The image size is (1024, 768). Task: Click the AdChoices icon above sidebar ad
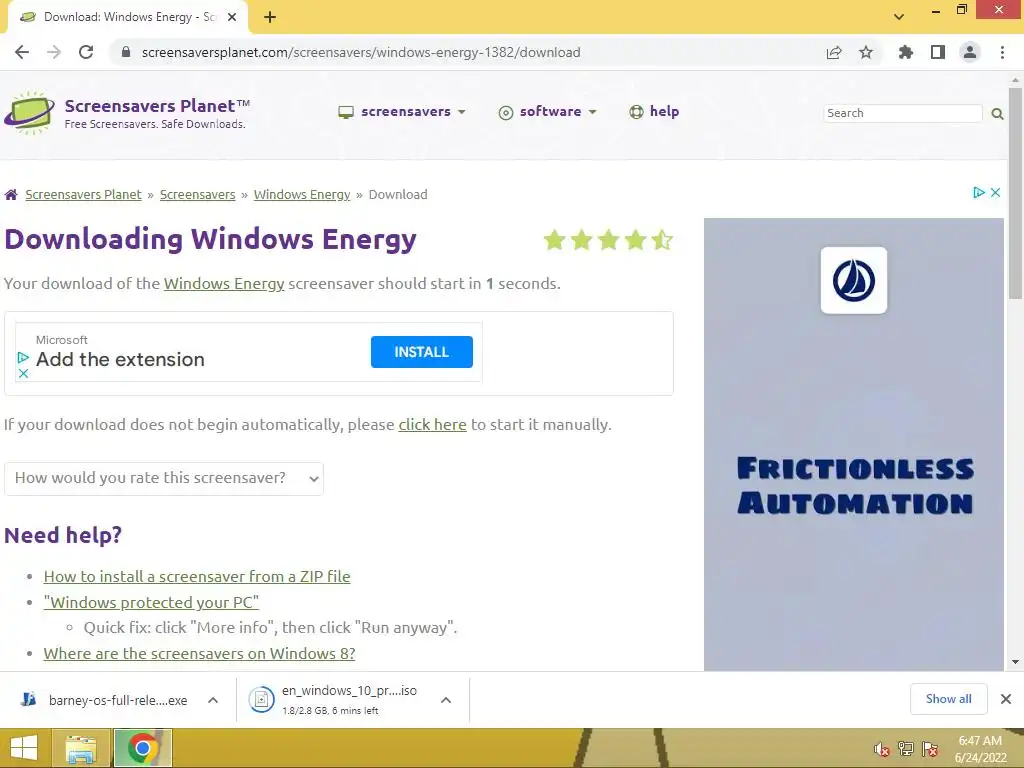[x=978, y=192]
